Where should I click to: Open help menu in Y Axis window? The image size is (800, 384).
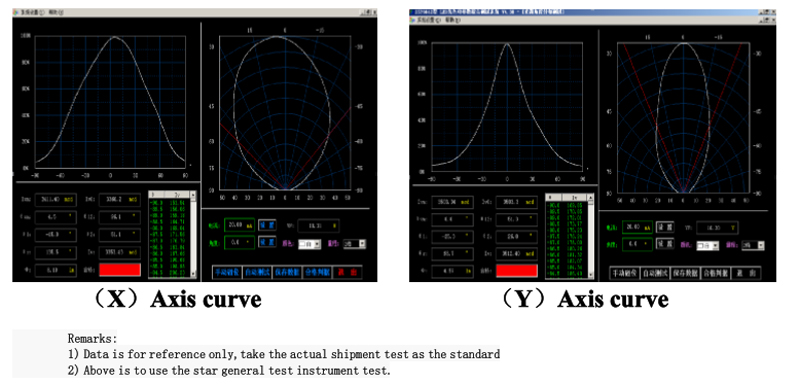(452, 20)
